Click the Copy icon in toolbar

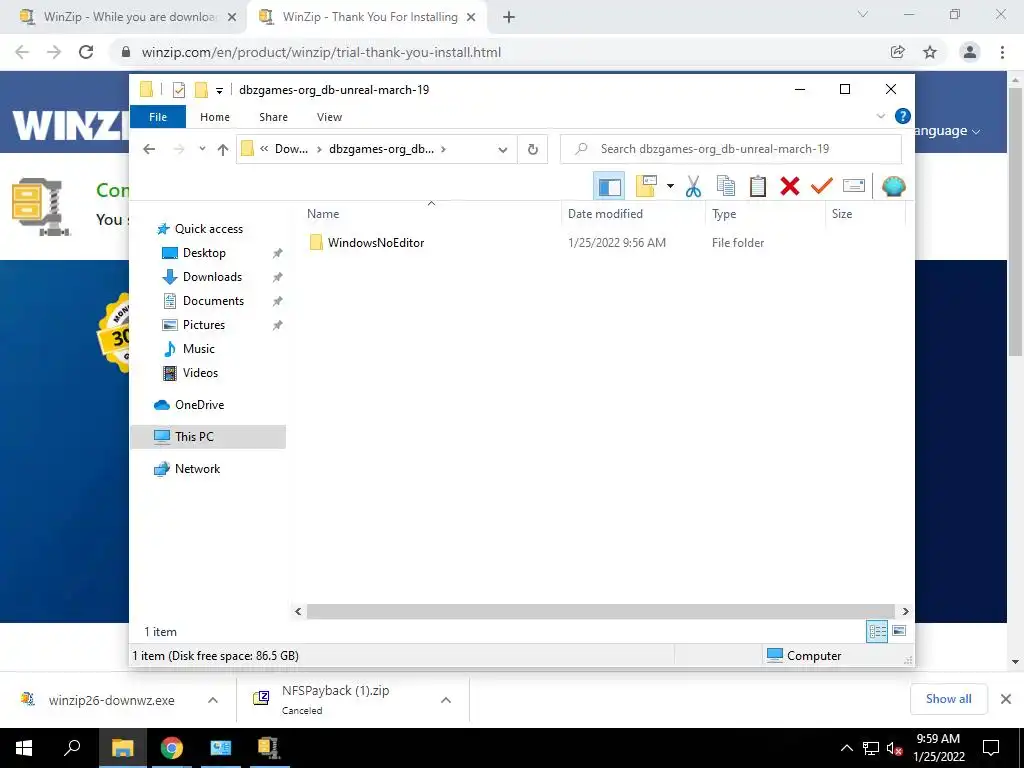[x=726, y=187]
